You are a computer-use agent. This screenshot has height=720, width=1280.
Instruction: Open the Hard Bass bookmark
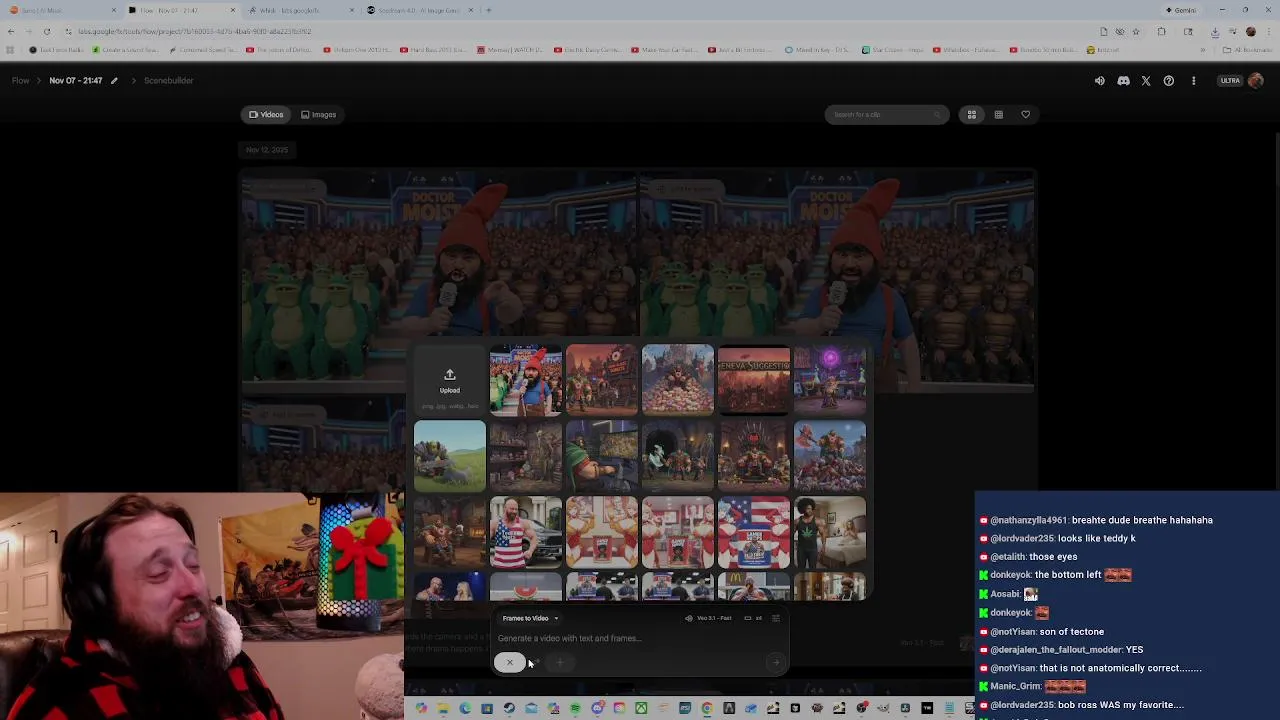[x=433, y=50]
